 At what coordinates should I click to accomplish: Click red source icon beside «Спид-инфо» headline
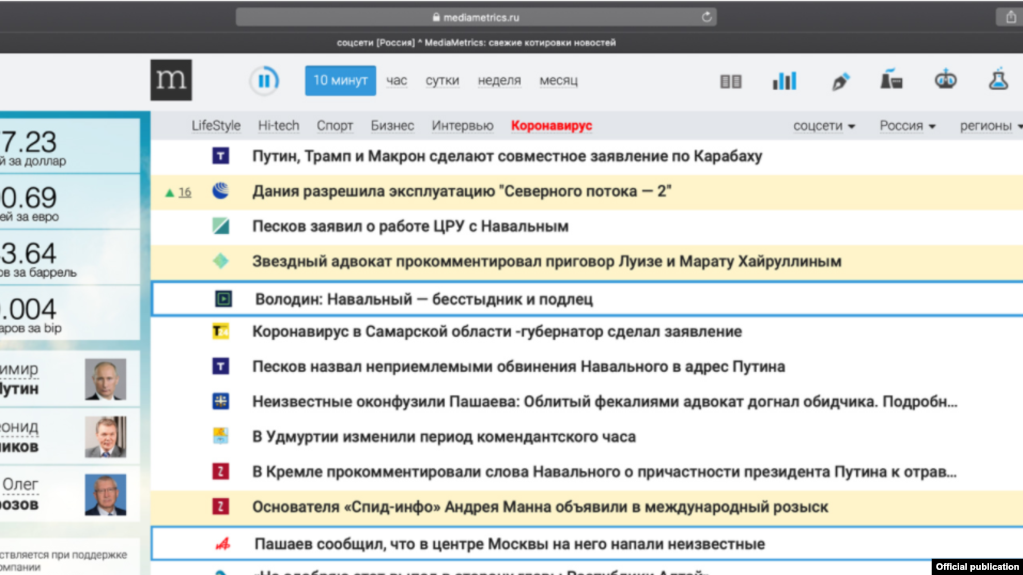[x=221, y=506]
